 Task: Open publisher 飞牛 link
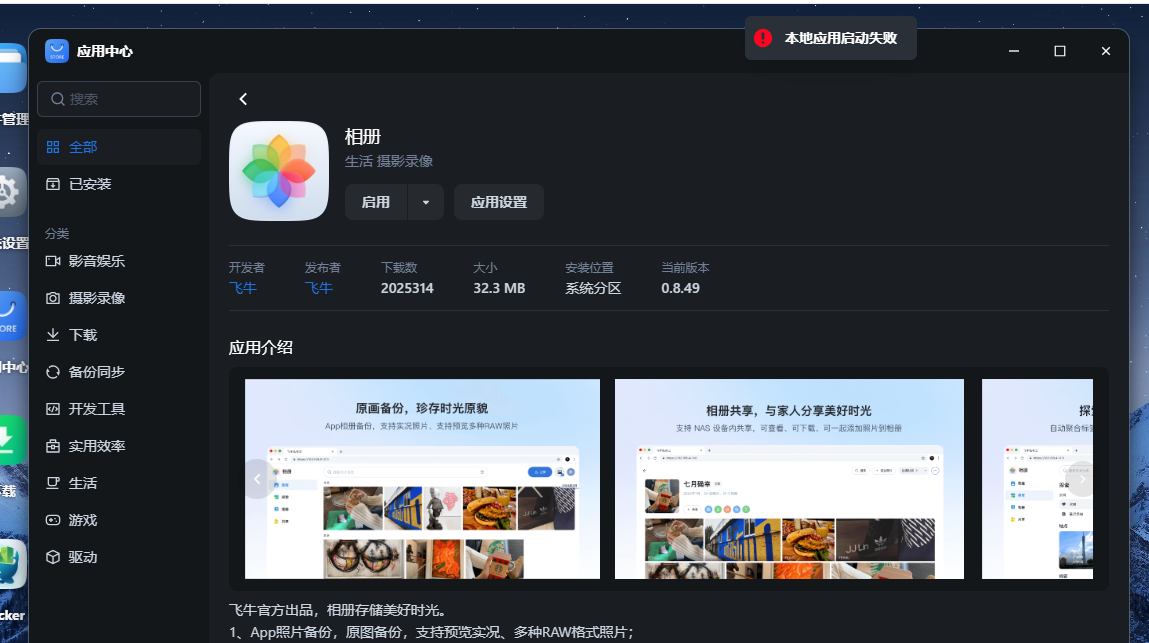click(319, 288)
